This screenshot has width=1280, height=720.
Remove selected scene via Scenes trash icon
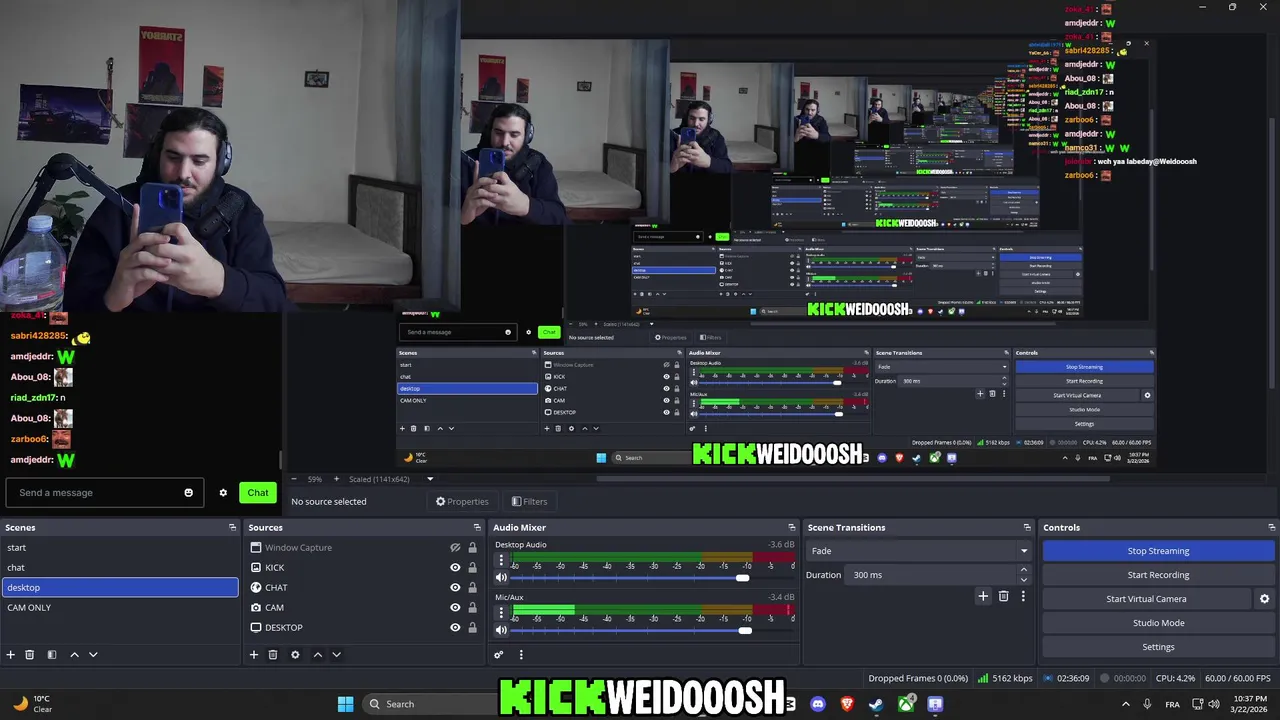coord(30,654)
